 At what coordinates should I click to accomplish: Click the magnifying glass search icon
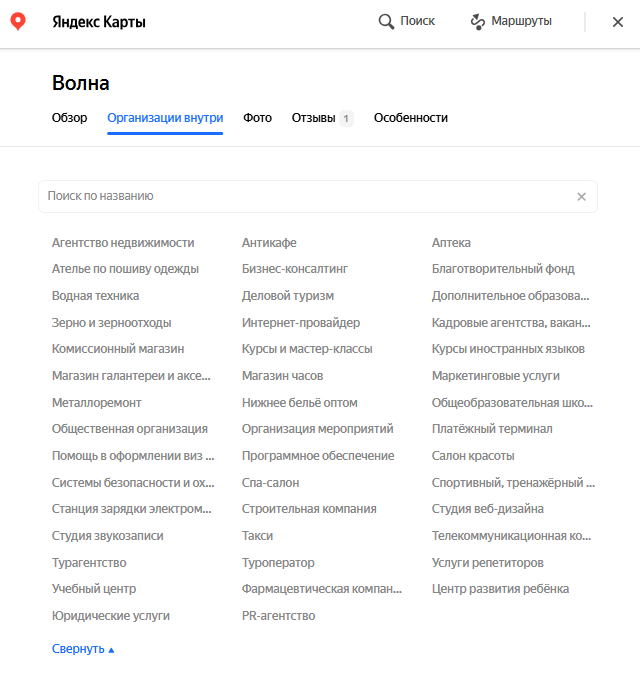(x=386, y=21)
